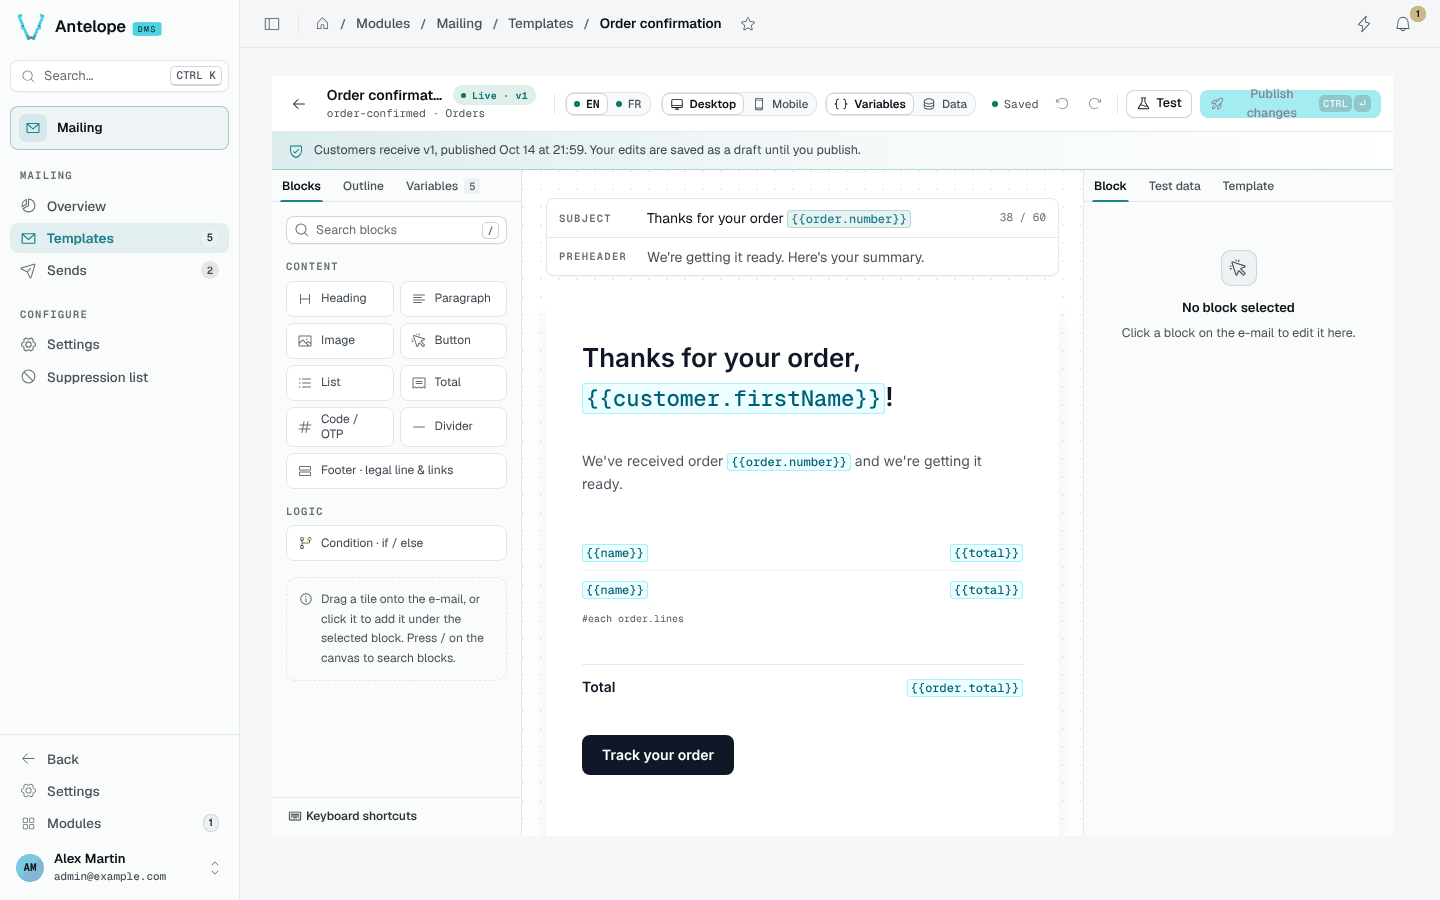Click the info icon in drag hint
Viewport: 1440px width, 900px height.
[306, 599]
